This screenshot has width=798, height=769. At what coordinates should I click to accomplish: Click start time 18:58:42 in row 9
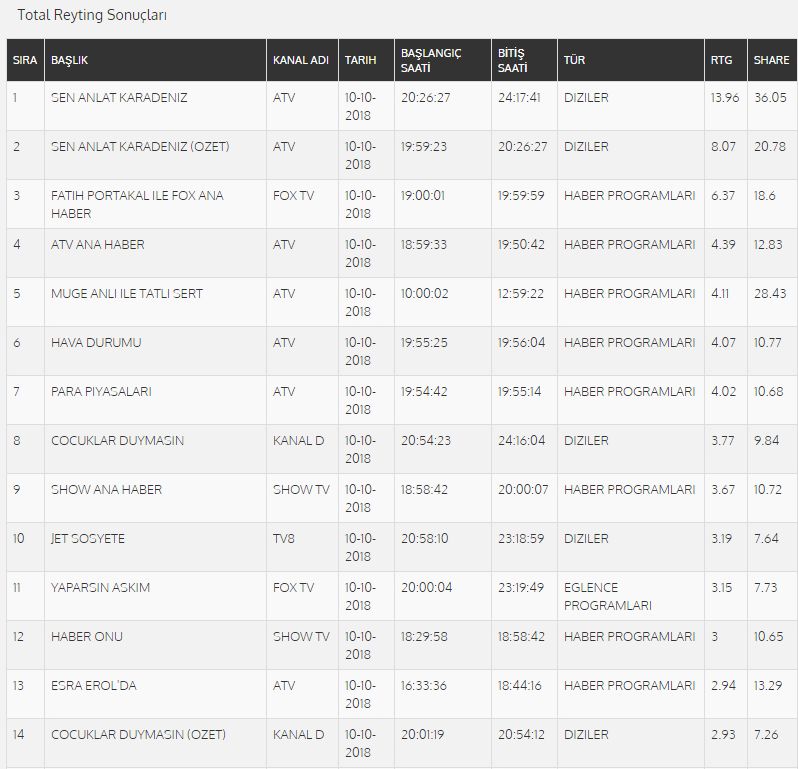pyautogui.click(x=424, y=490)
